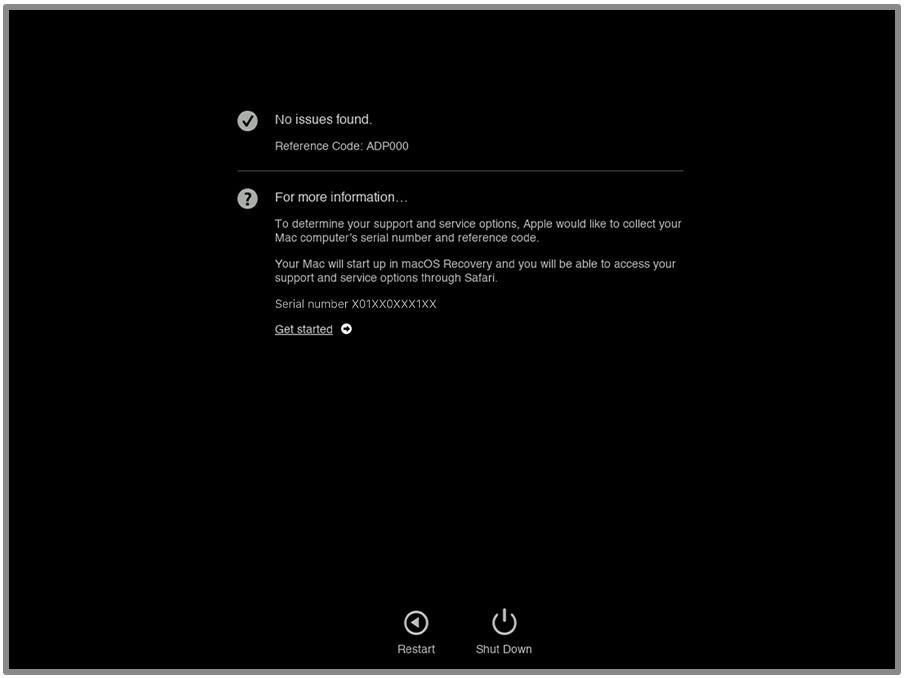Click the "No issues found." text
This screenshot has width=905, height=678.
coord(323,119)
